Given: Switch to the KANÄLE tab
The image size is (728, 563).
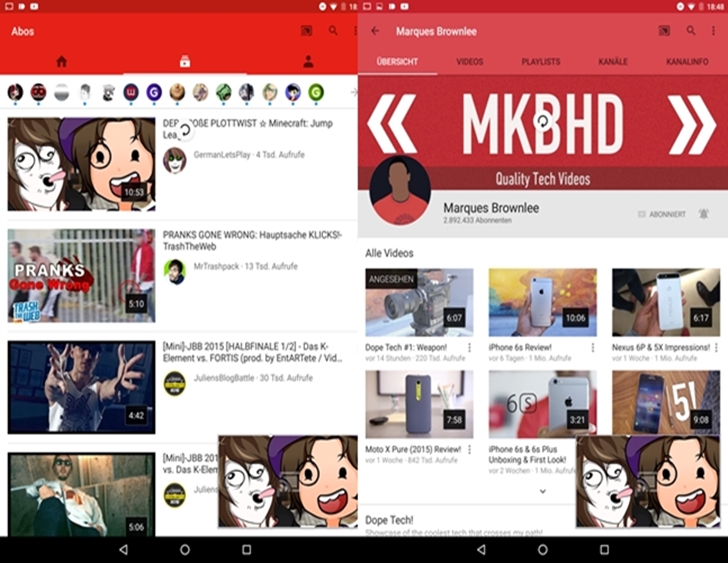Looking at the screenshot, I should pos(613,61).
